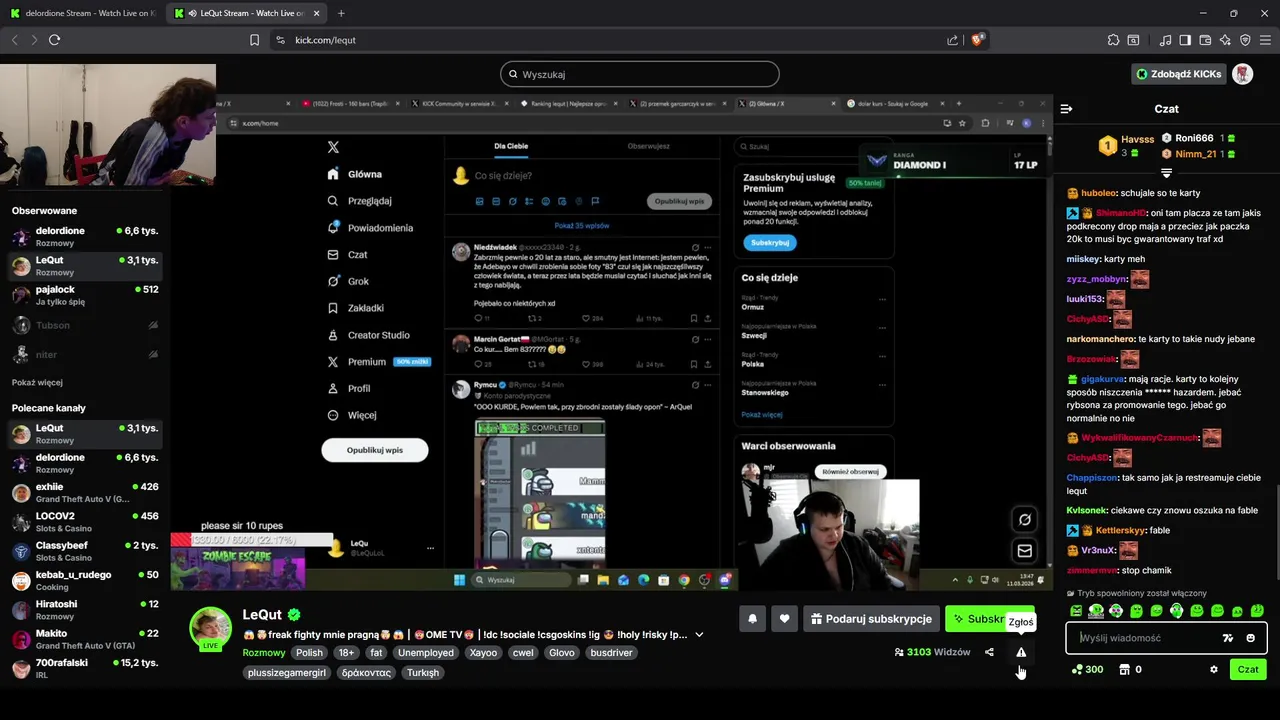The image size is (1280, 720).
Task: Enable notifications with the bell icon
Action: (x=752, y=619)
